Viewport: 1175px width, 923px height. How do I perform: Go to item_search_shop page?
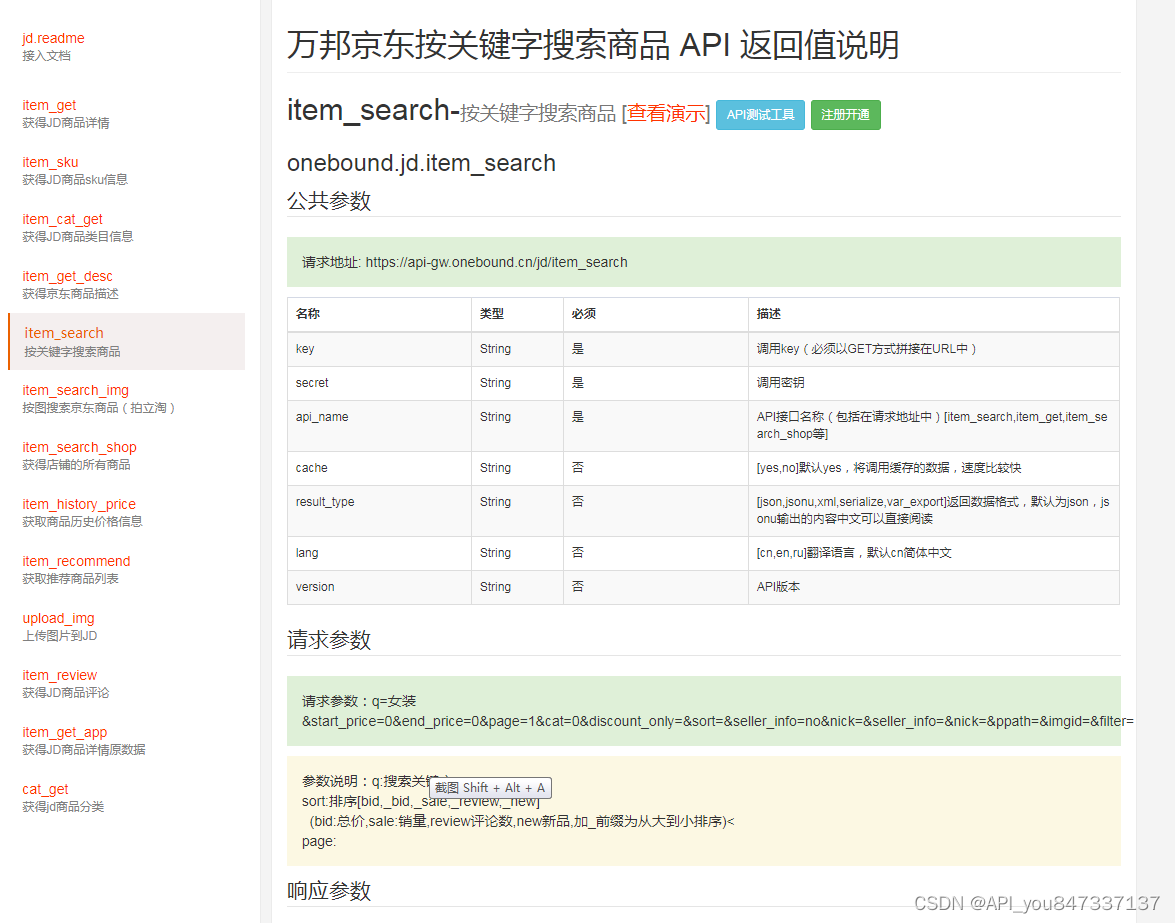click(79, 447)
